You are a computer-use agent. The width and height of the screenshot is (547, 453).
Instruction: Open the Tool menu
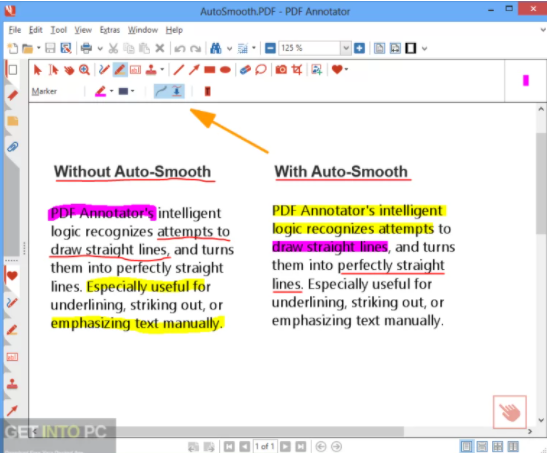(x=58, y=30)
